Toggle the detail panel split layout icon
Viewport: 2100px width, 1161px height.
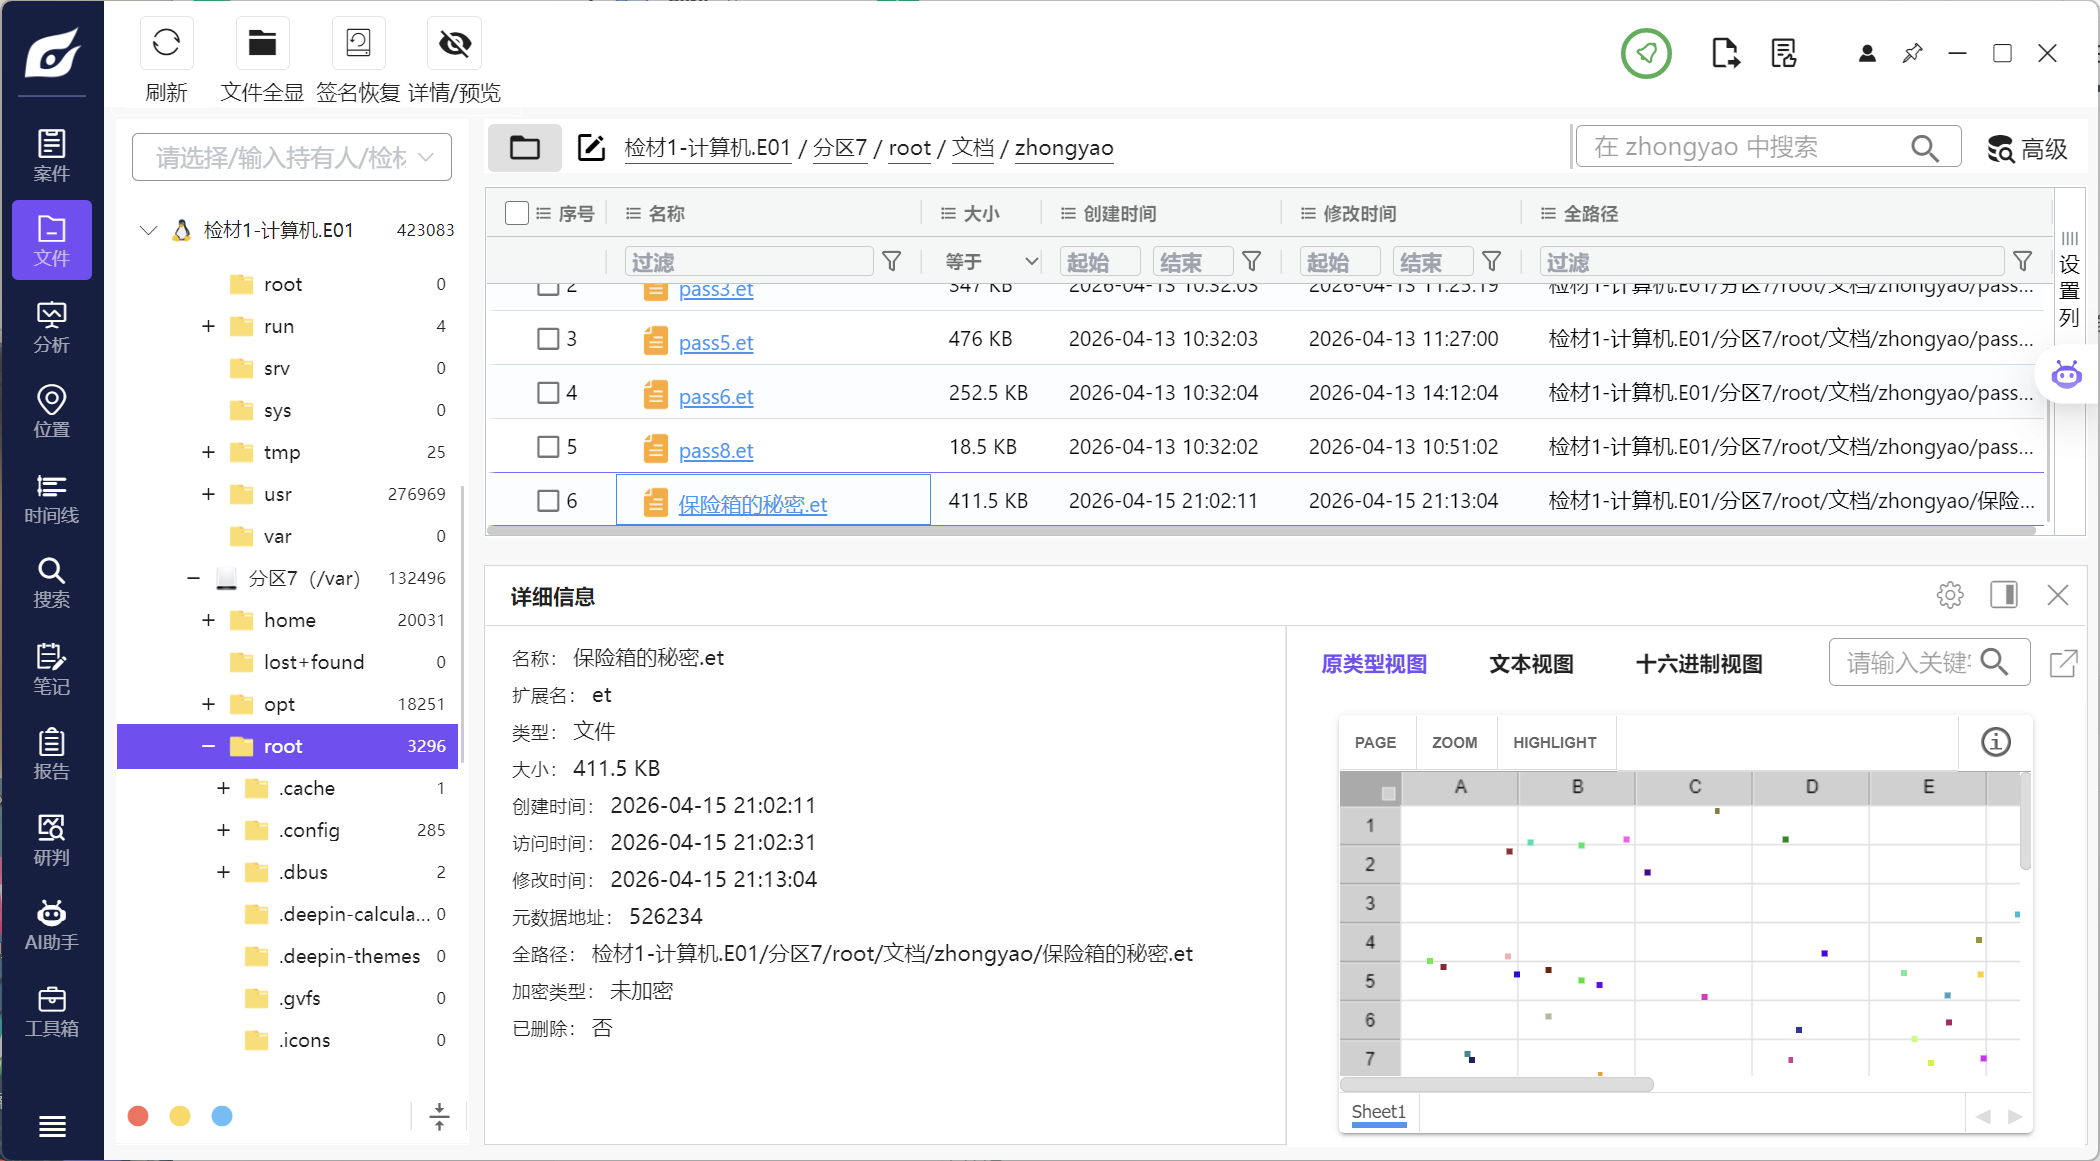click(x=2004, y=595)
